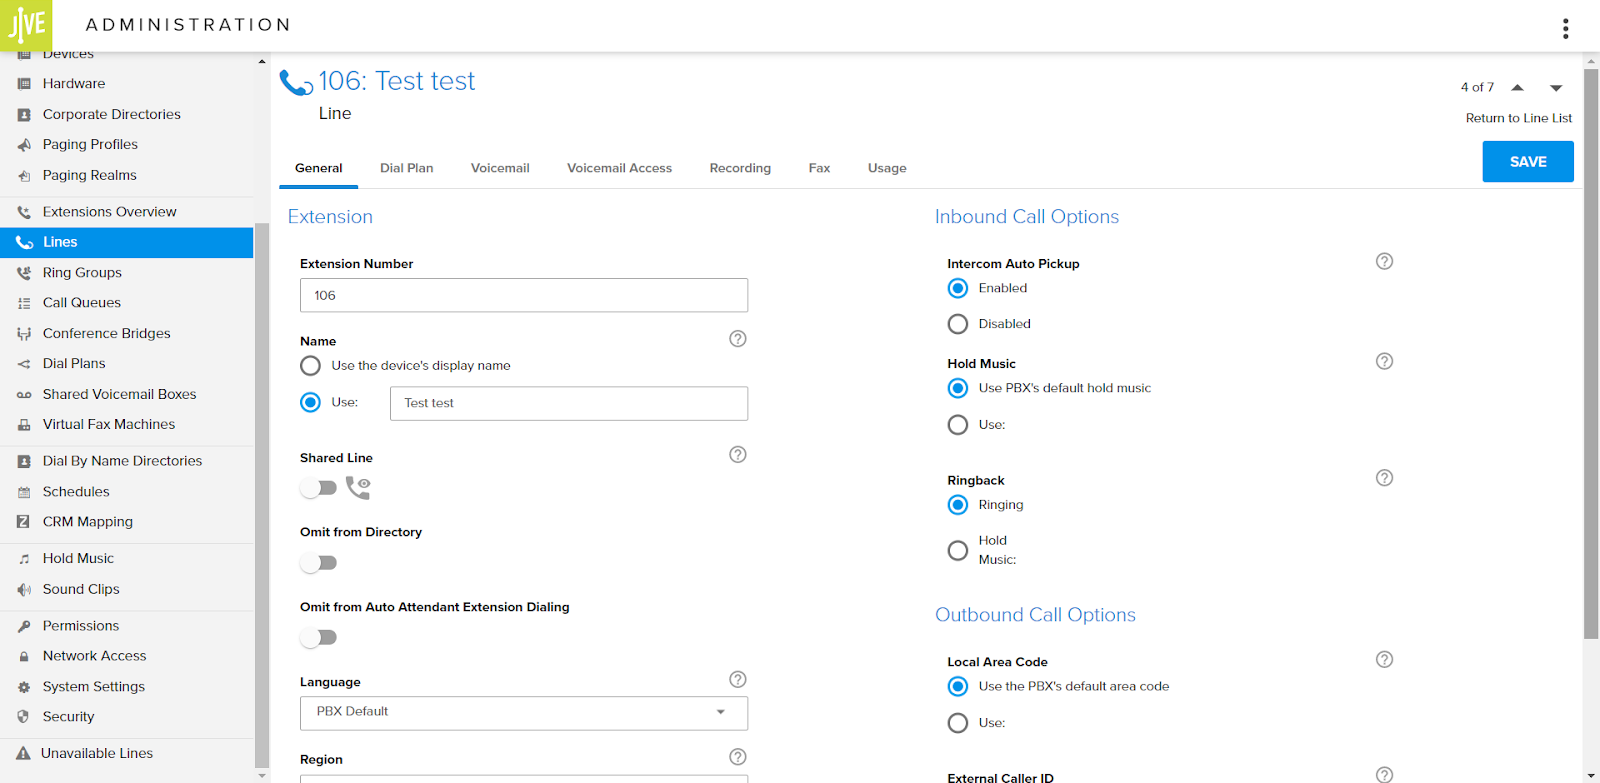Open the Usage tab
This screenshot has width=1600, height=783.
click(x=887, y=168)
